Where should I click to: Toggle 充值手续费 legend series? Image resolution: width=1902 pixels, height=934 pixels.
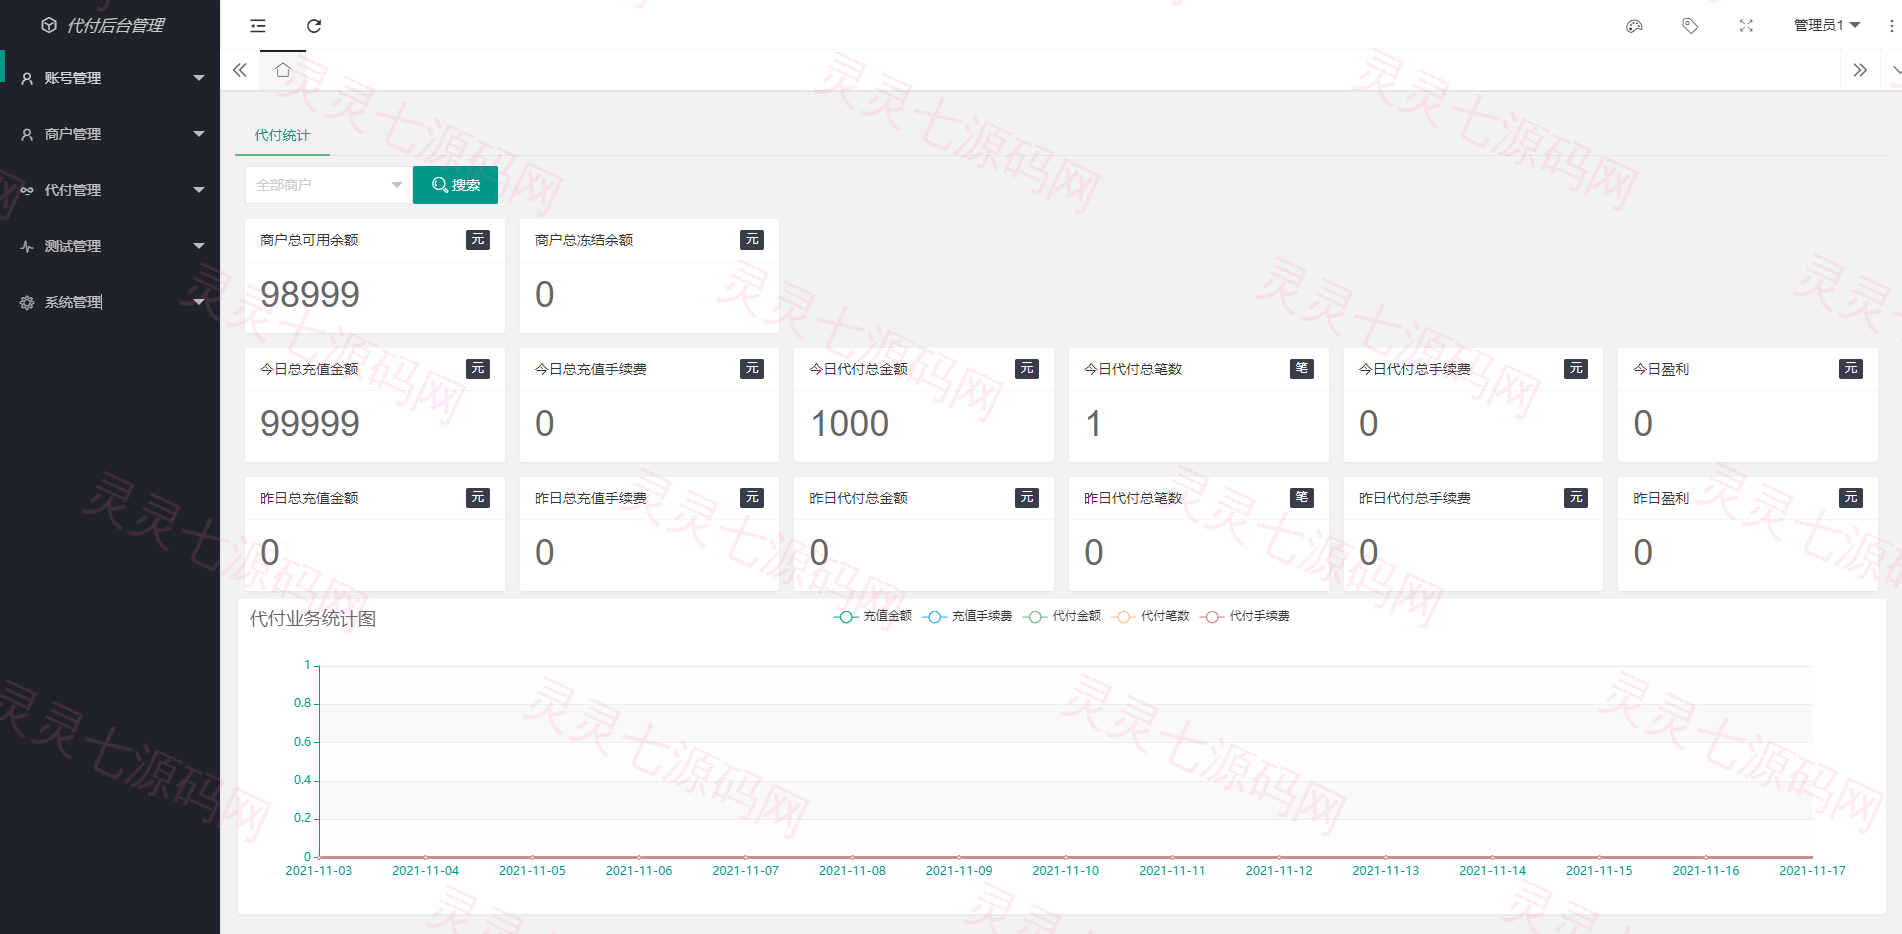click(x=967, y=616)
